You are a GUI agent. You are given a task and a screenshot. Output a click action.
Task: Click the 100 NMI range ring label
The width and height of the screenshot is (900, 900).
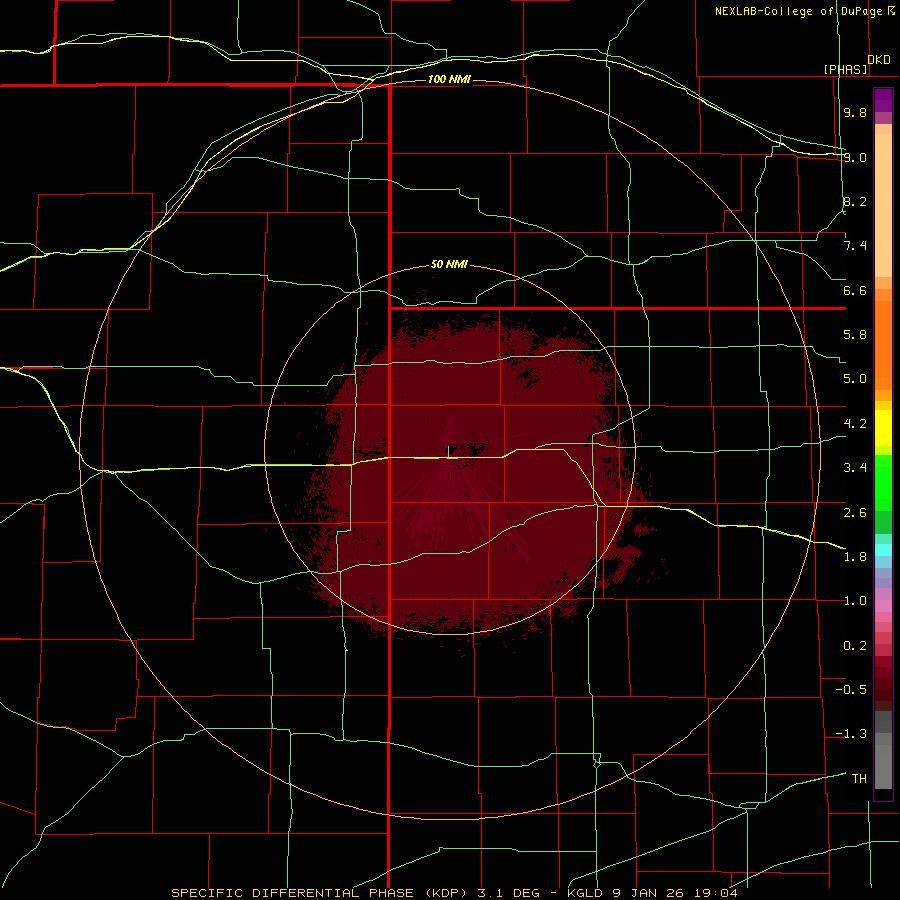(x=449, y=79)
